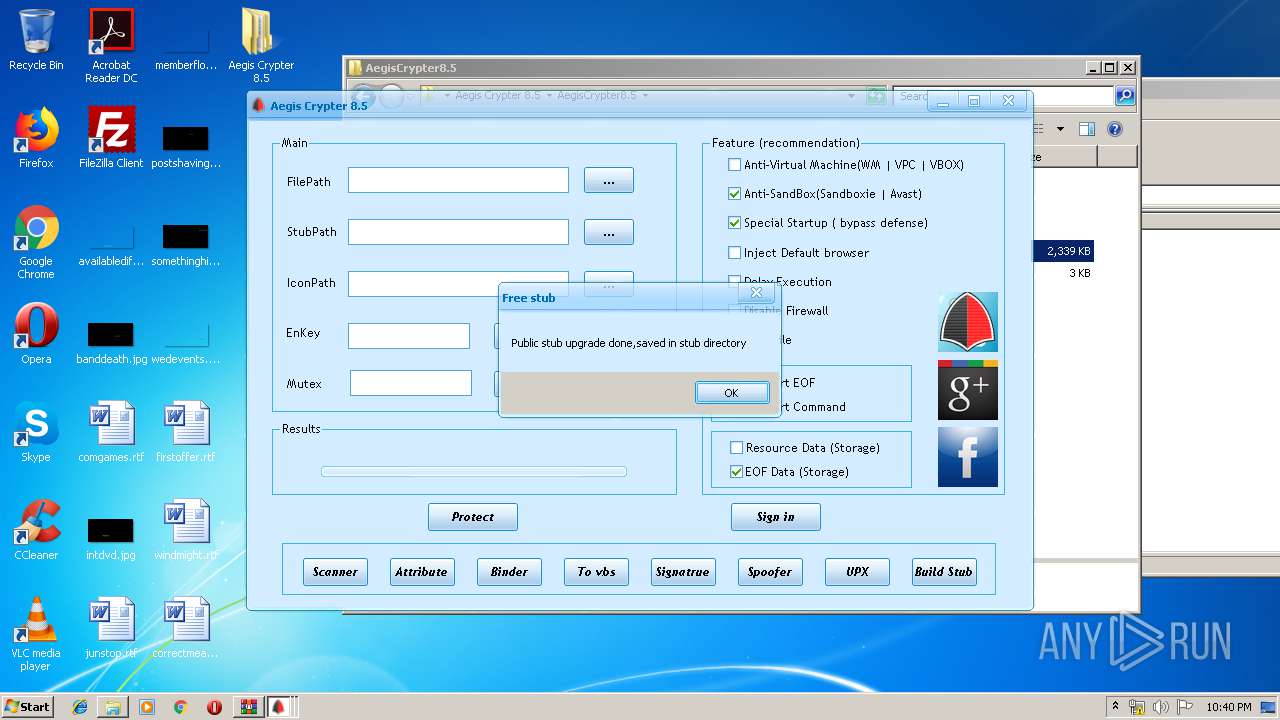This screenshot has height=720, width=1280.
Task: Open Opera desktop icon
Action: (x=36, y=334)
